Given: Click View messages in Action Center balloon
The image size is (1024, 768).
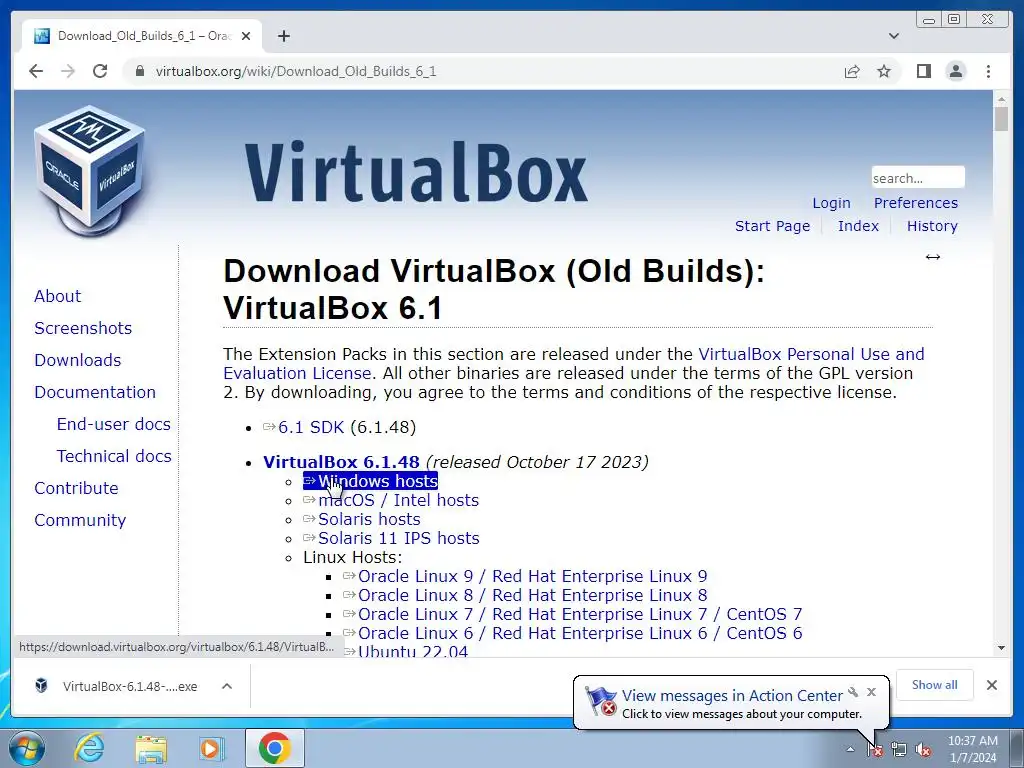Looking at the screenshot, I should tap(732, 696).
